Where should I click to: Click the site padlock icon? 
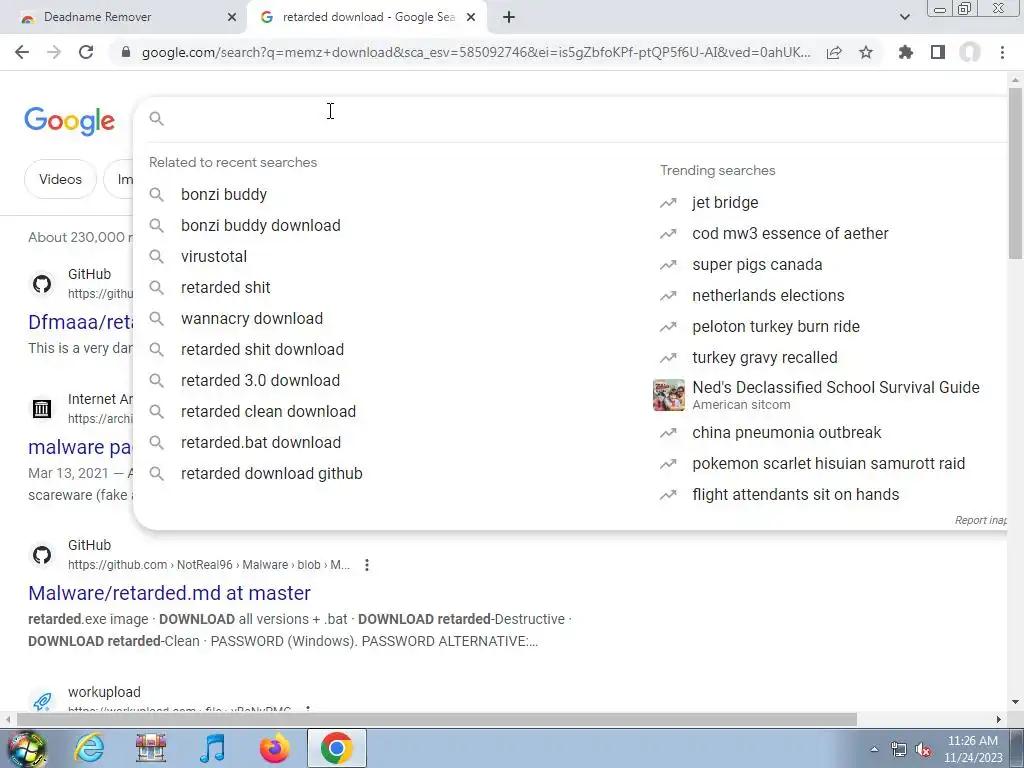(126, 52)
